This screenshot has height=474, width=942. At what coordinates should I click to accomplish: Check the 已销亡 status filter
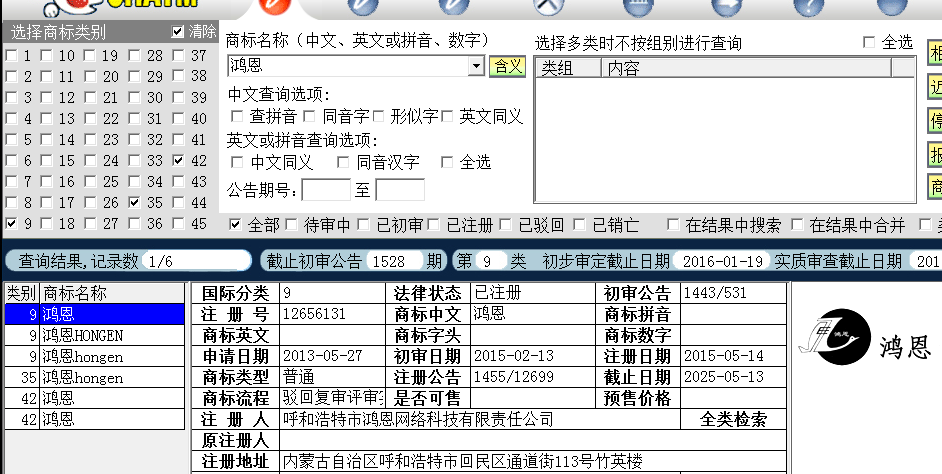click(x=579, y=225)
